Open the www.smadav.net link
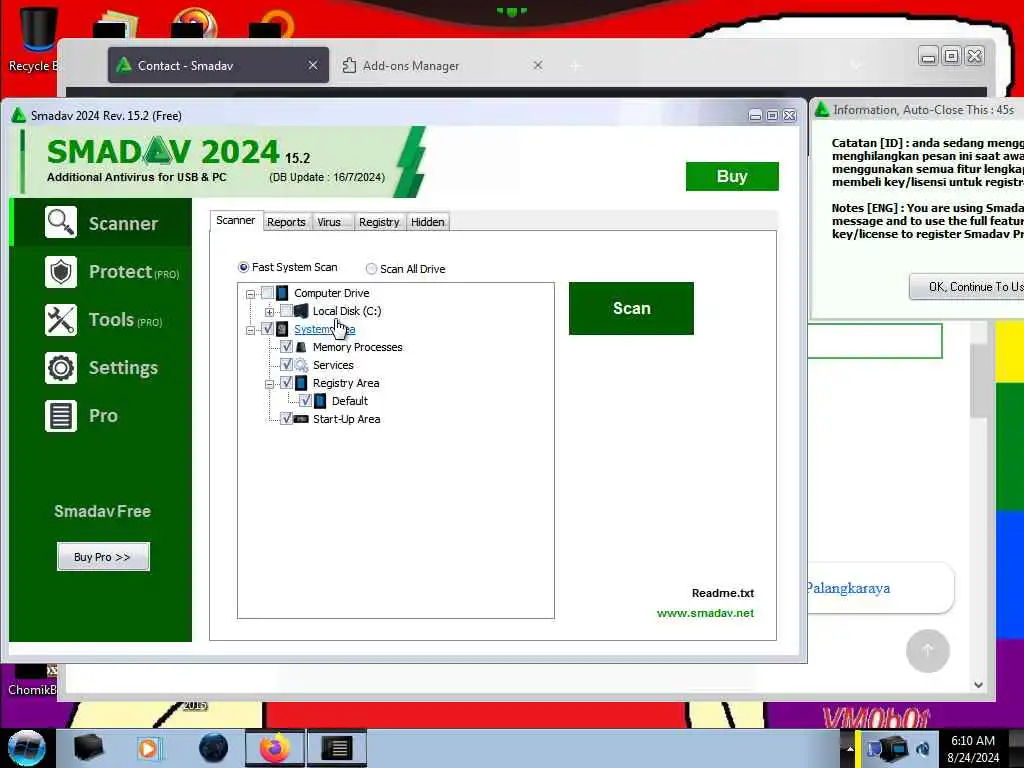The width and height of the screenshot is (1024, 768). pyautogui.click(x=705, y=613)
